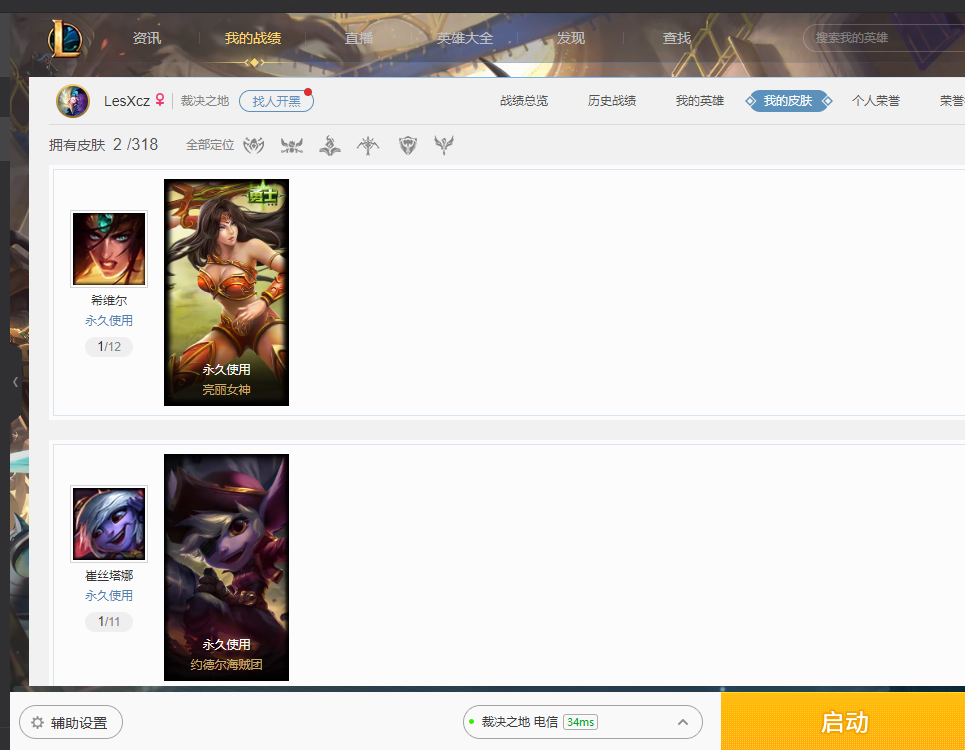
Task: Expand the server list chevron arrow
Action: pyautogui.click(x=683, y=722)
